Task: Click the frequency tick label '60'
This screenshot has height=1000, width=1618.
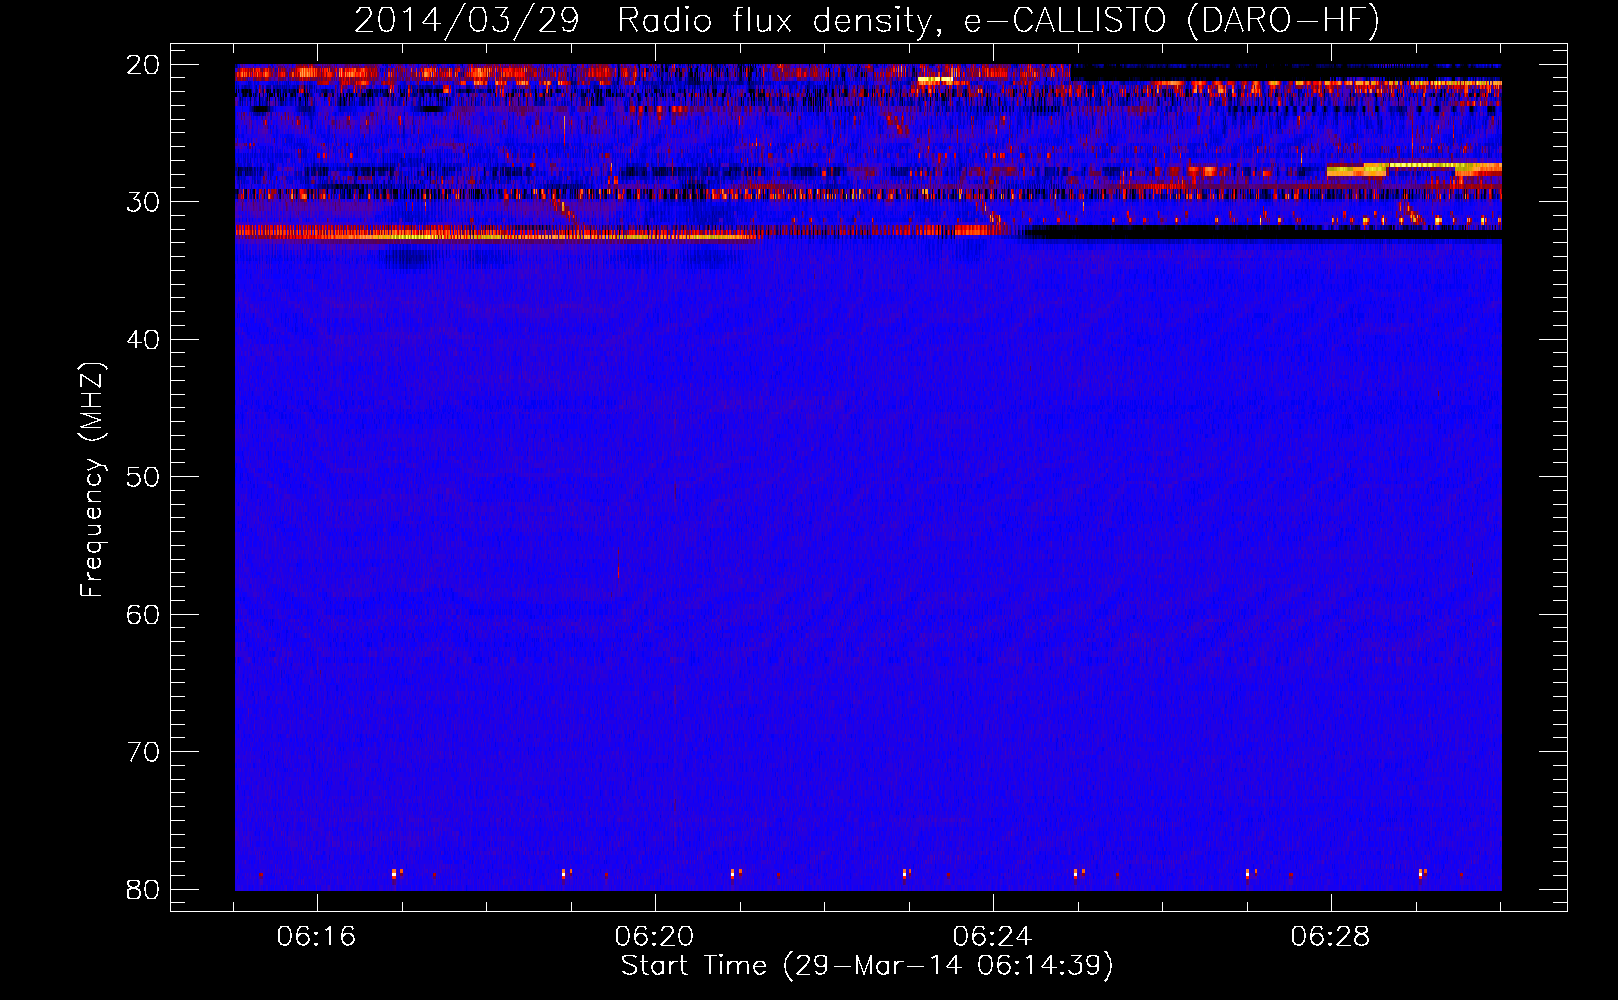Action: pos(143,615)
